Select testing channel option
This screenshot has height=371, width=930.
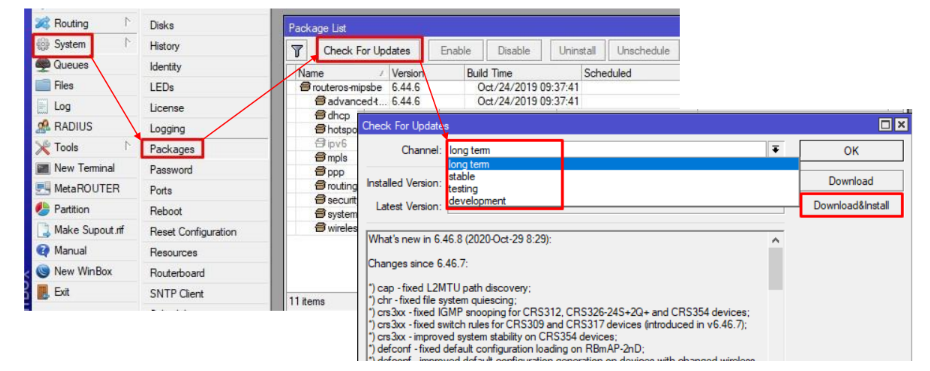pos(463,188)
